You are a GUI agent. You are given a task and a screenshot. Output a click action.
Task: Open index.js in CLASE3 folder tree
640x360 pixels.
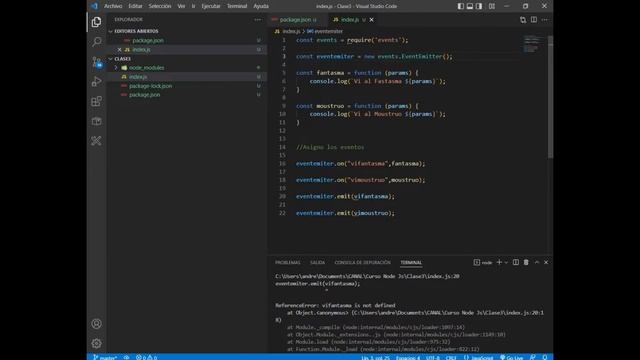click(x=138, y=77)
